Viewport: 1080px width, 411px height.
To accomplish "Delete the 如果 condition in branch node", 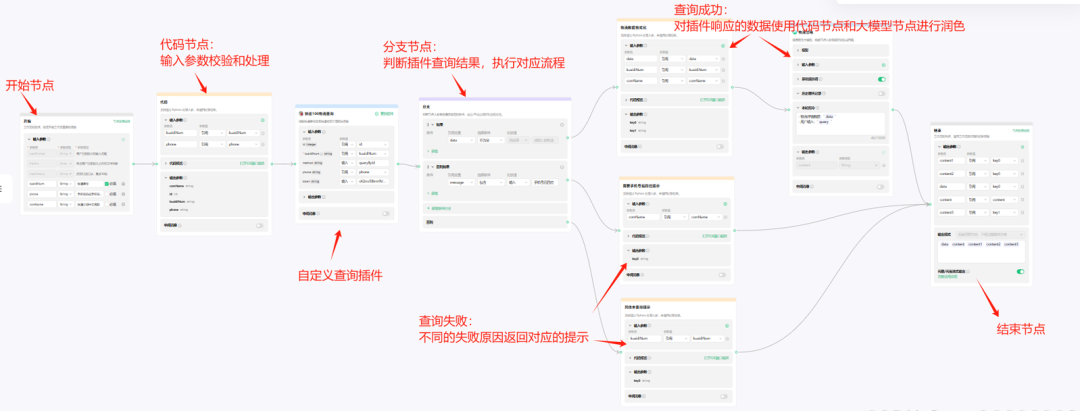I will 562,125.
